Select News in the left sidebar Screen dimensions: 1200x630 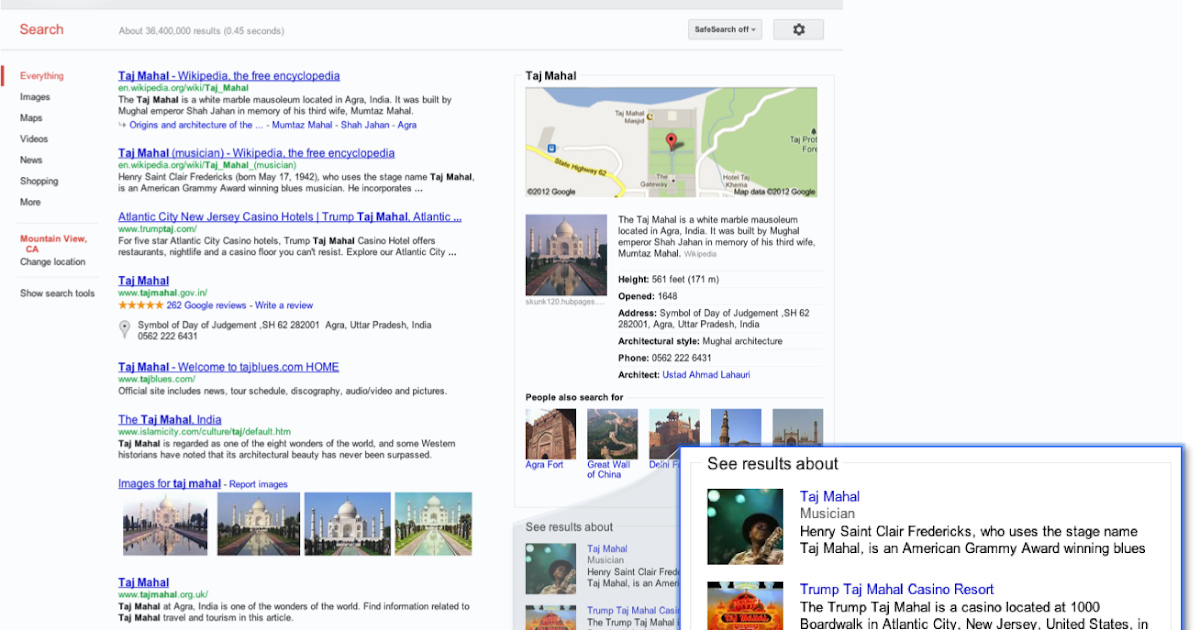pyautogui.click(x=31, y=160)
